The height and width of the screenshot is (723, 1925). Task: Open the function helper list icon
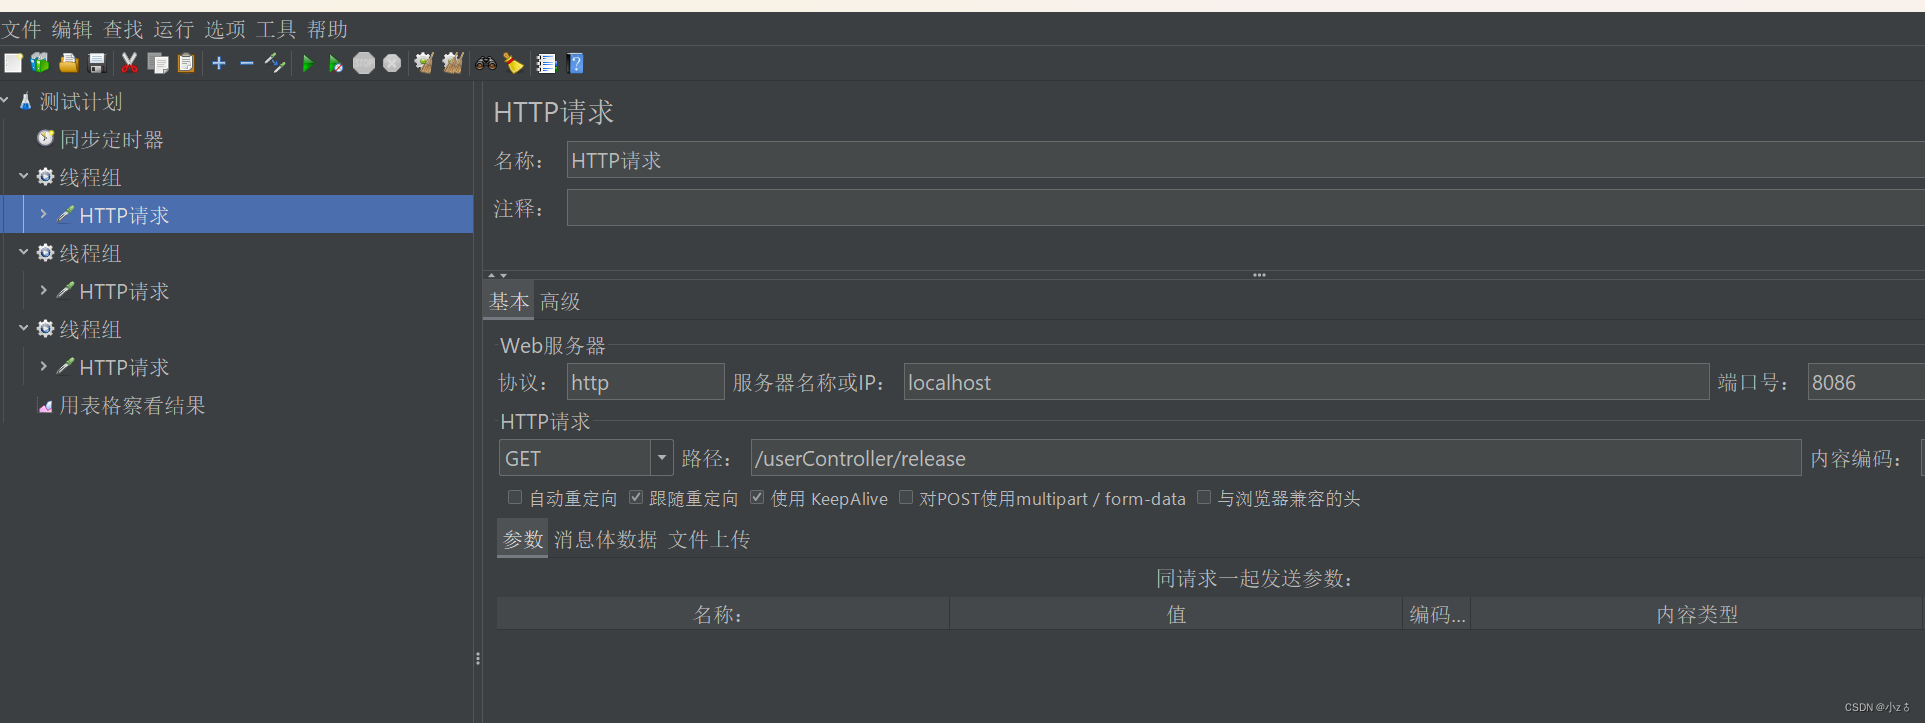546,63
